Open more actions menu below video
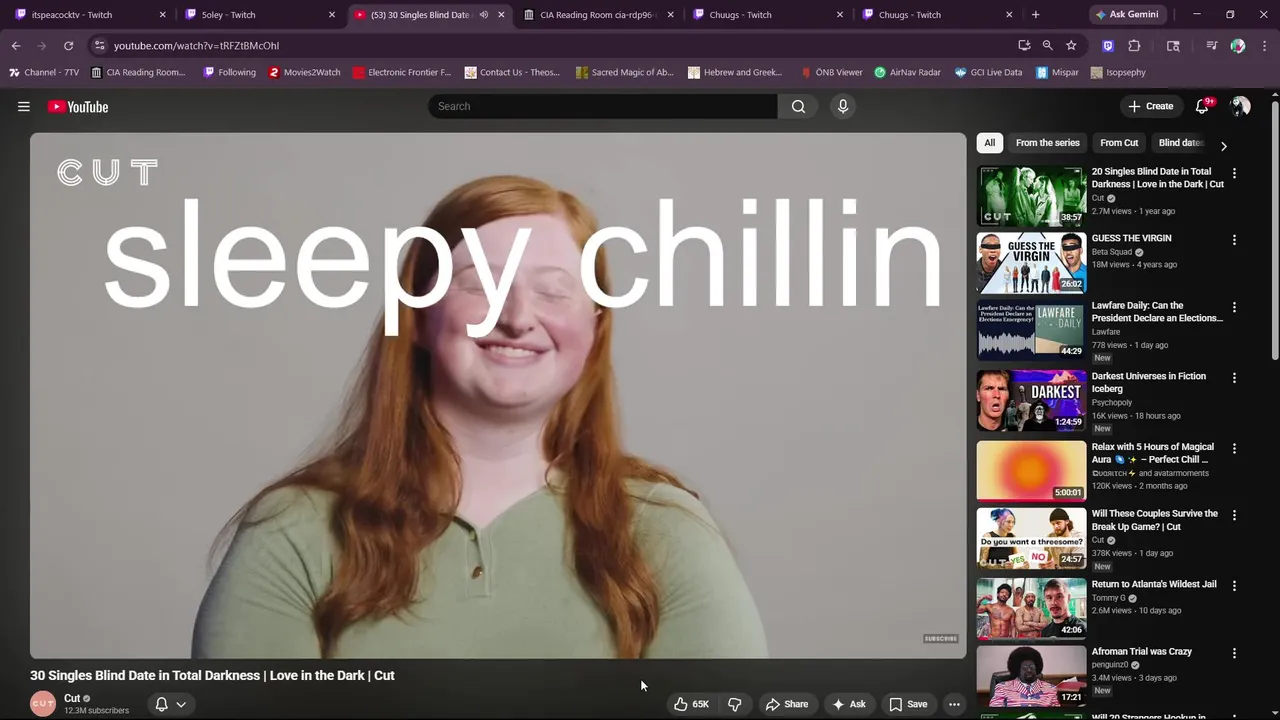 coord(954,704)
